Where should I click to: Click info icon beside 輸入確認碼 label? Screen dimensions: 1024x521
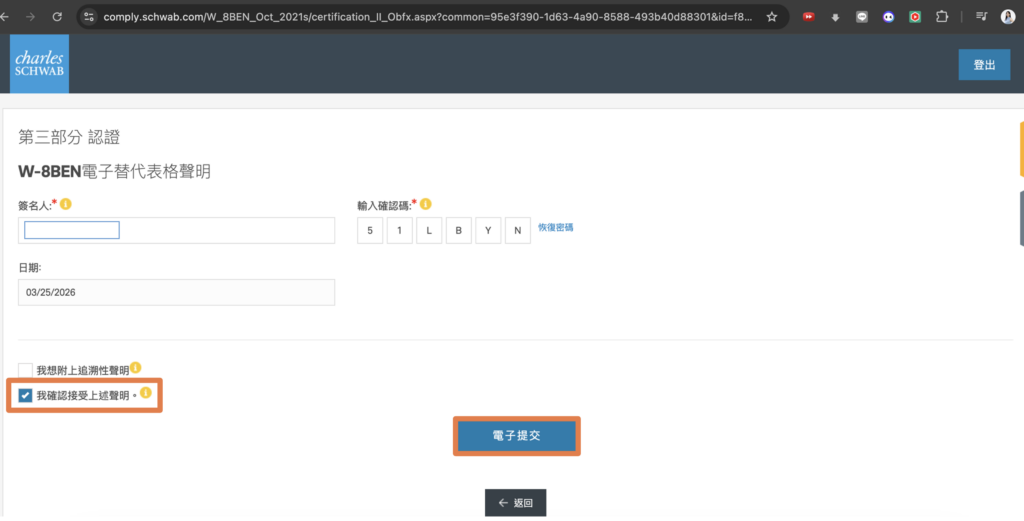(425, 204)
